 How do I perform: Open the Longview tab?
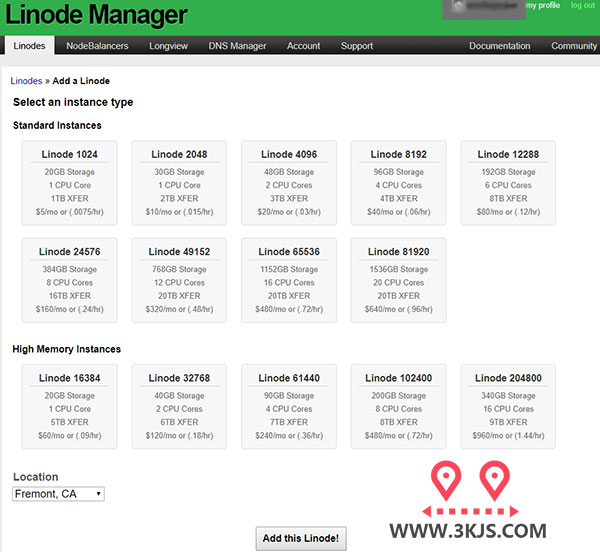click(168, 46)
